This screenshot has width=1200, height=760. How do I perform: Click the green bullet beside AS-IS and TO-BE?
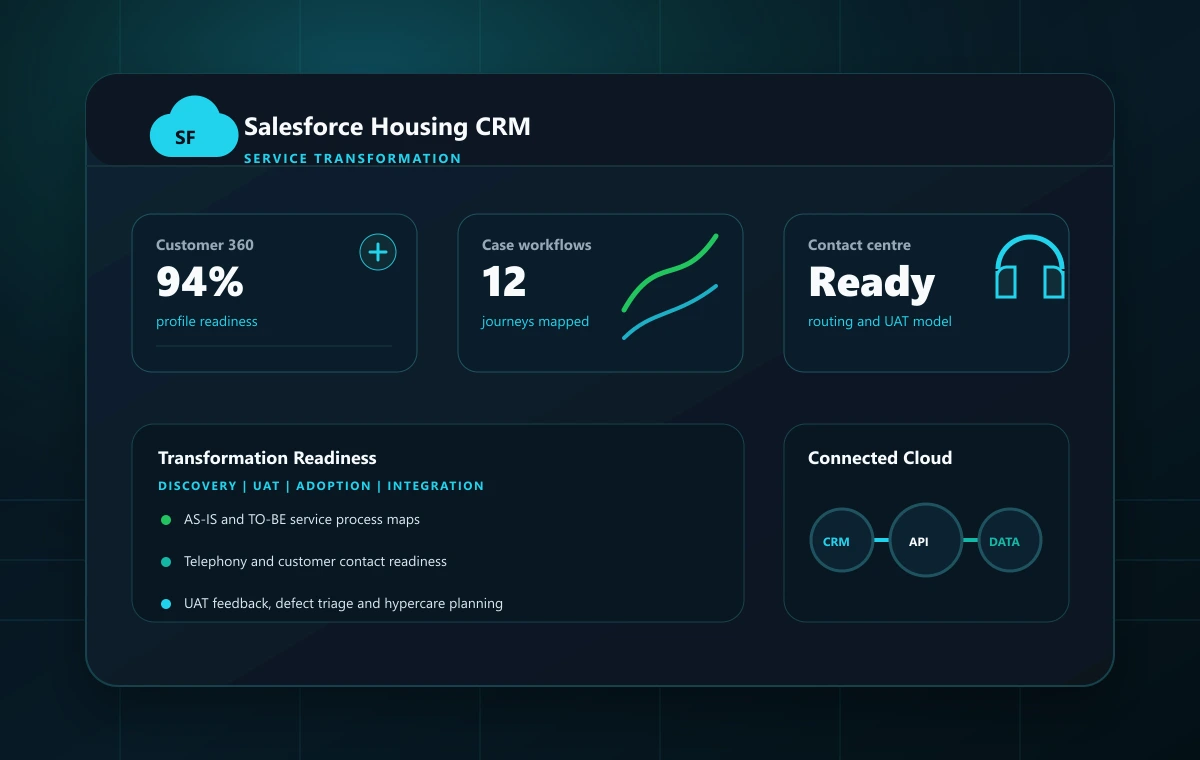coord(166,520)
